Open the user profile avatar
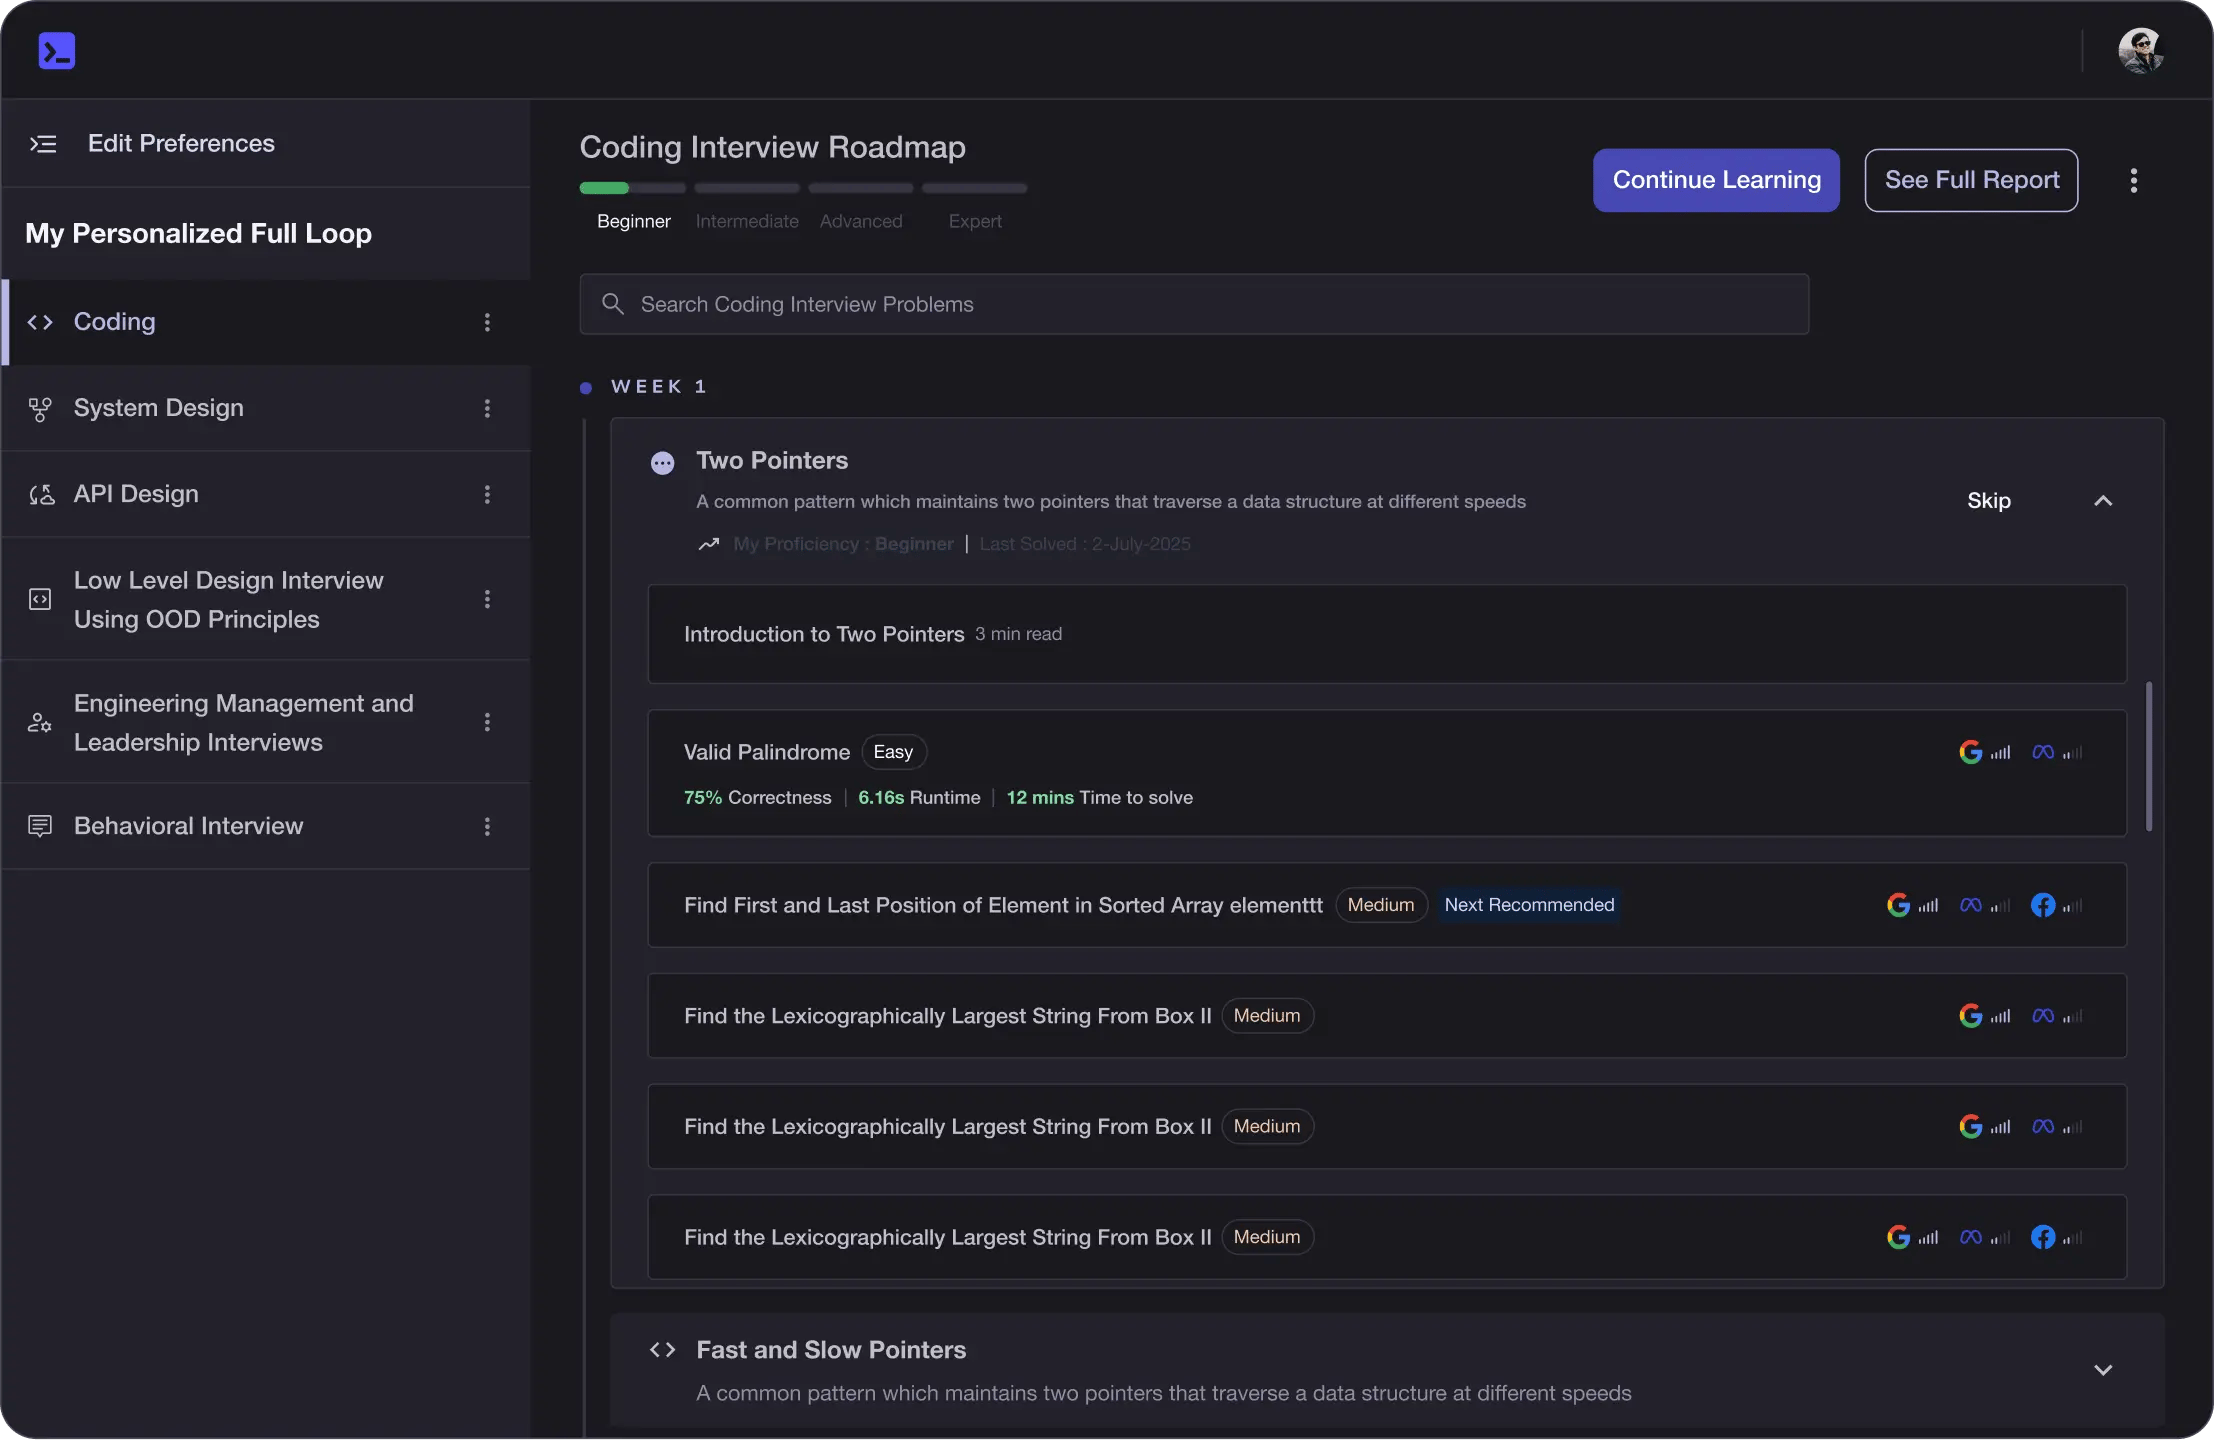 (2140, 51)
